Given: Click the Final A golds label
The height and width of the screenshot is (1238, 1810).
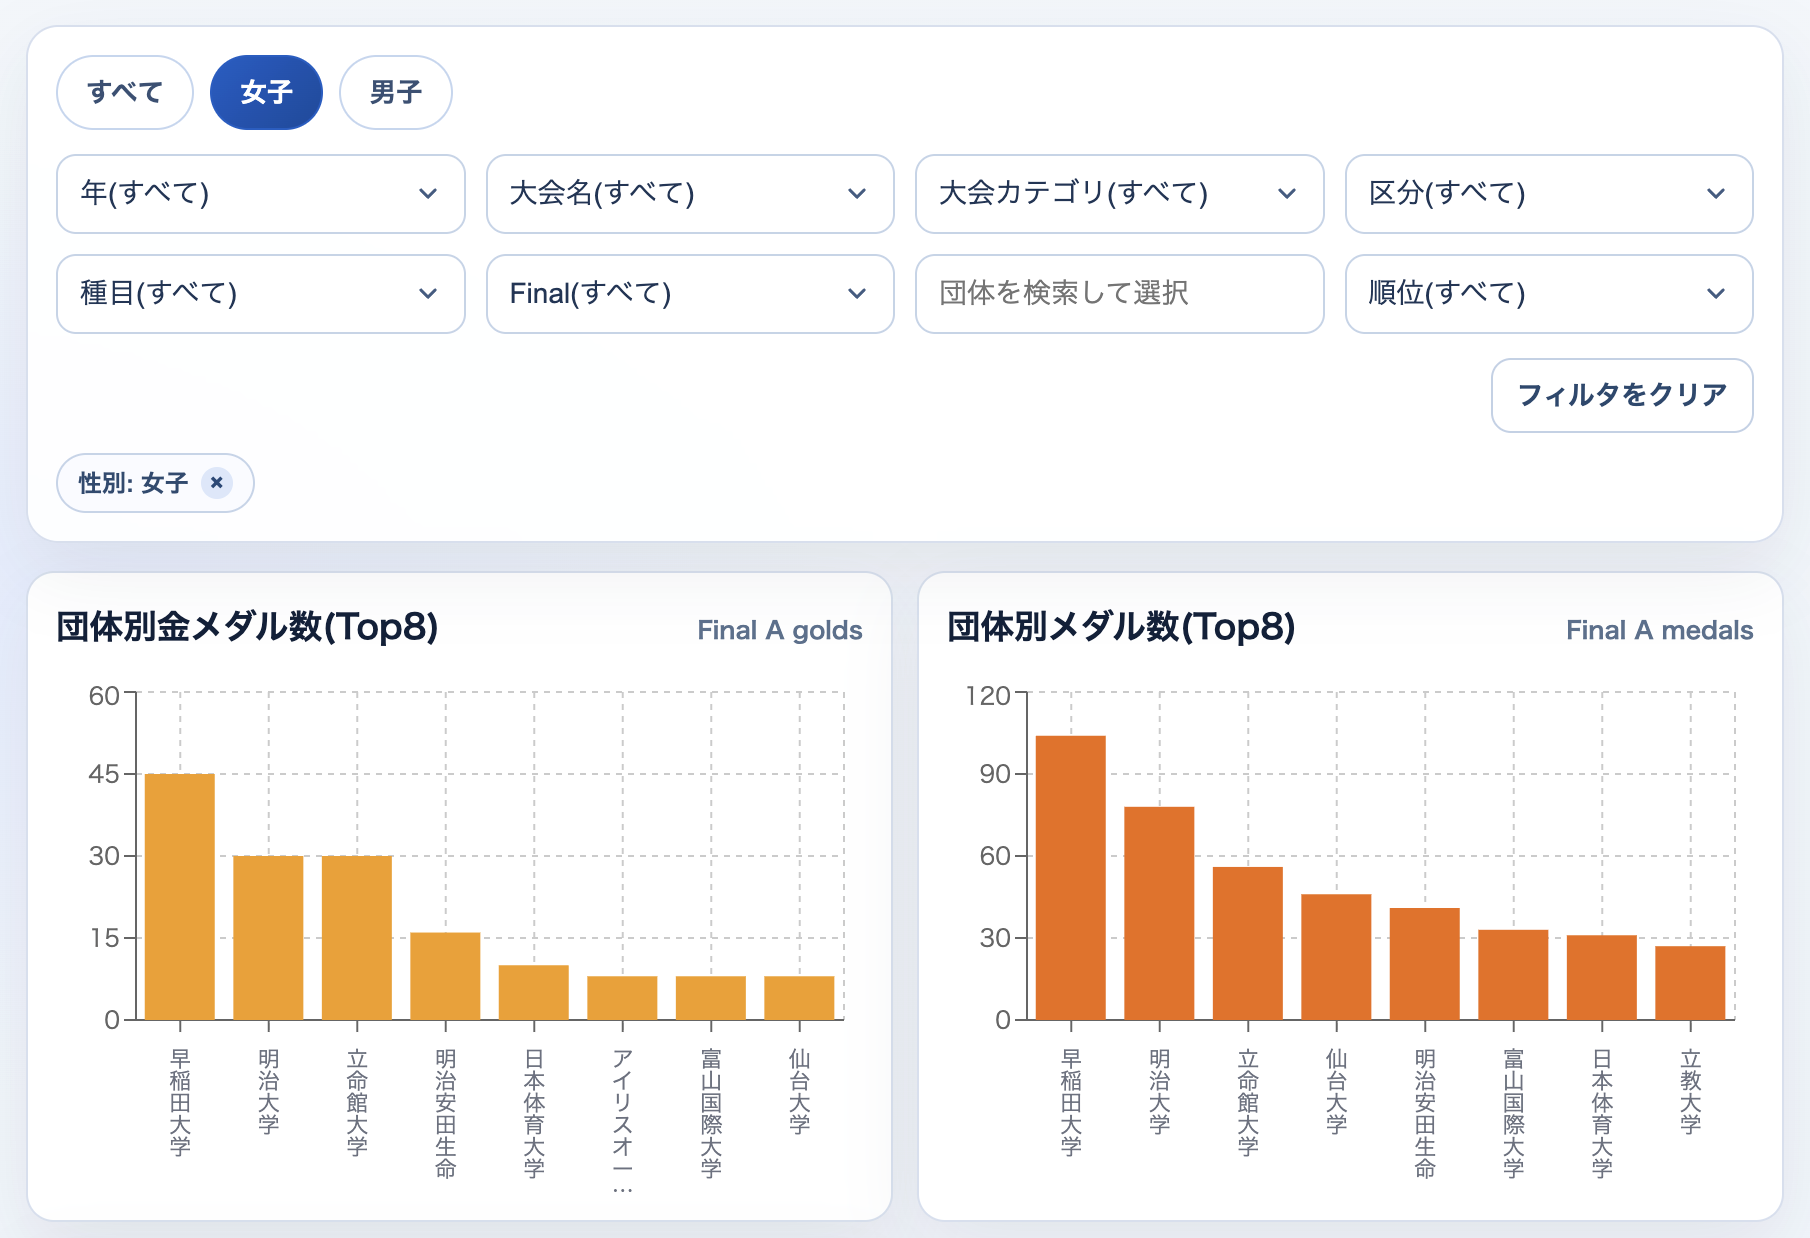Looking at the screenshot, I should [779, 630].
